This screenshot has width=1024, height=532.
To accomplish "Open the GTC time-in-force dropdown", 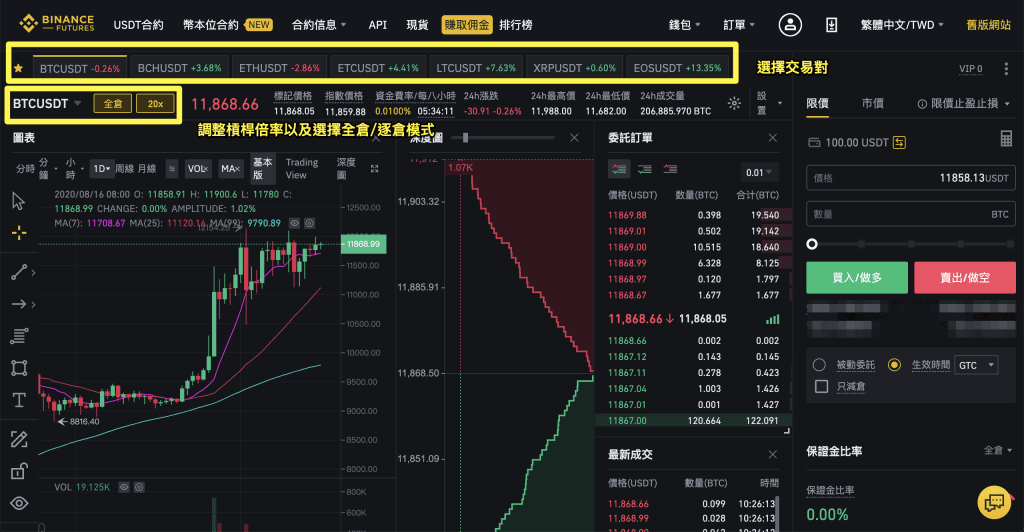I will tap(976, 365).
